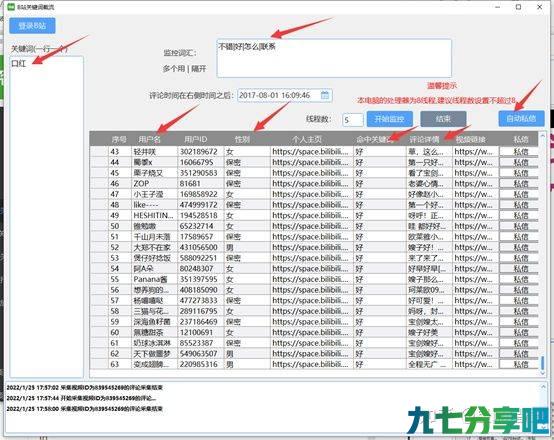Image resolution: width=554 pixels, height=440 pixels.
Task: Click the monitored words text area
Action: 334,58
